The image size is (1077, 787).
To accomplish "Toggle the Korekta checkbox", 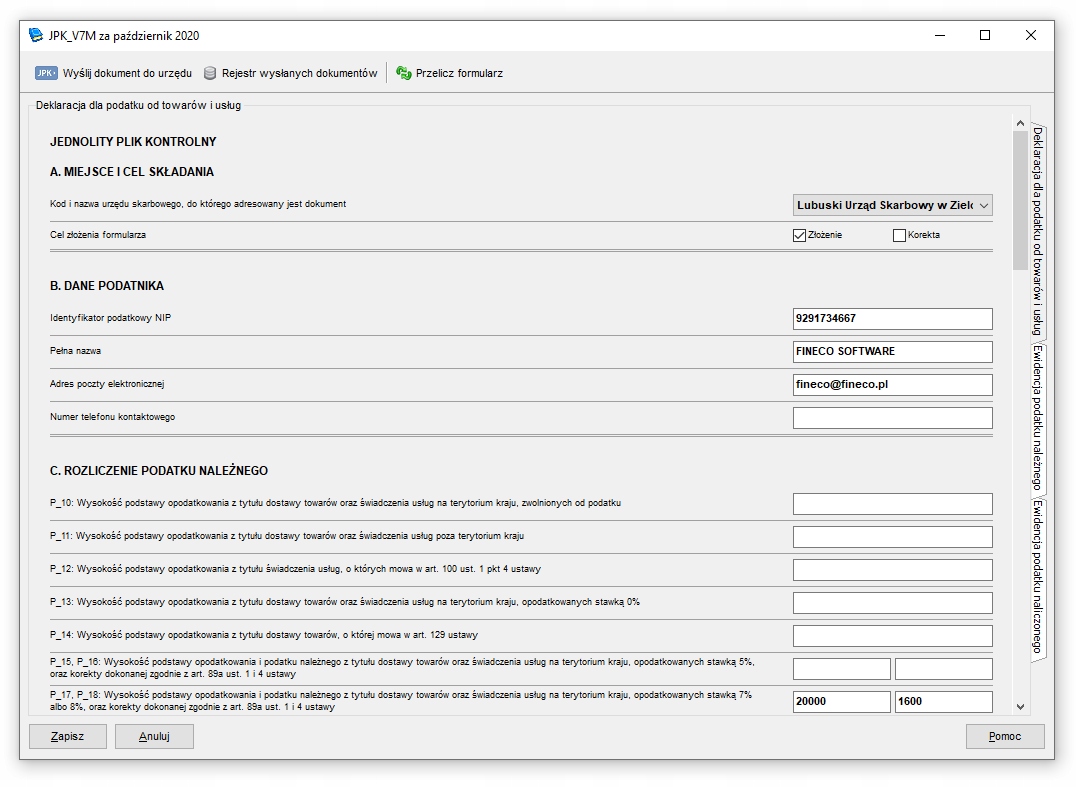I will pos(899,235).
